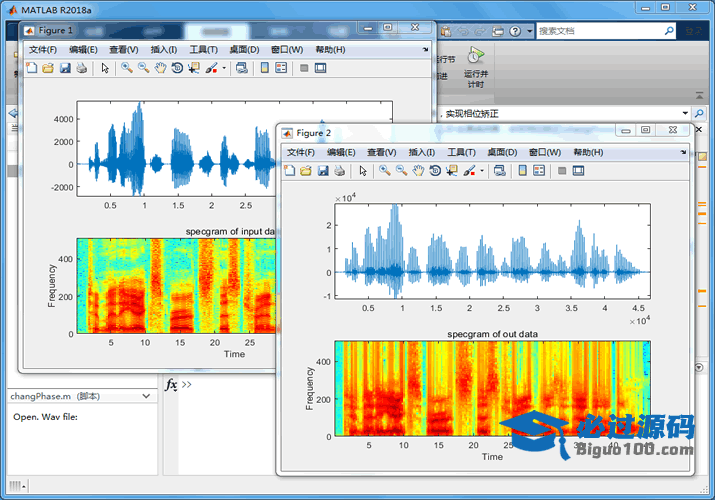Open 编辑(E) menu in Figure 1
The width and height of the screenshot is (715, 500).
tap(83, 50)
